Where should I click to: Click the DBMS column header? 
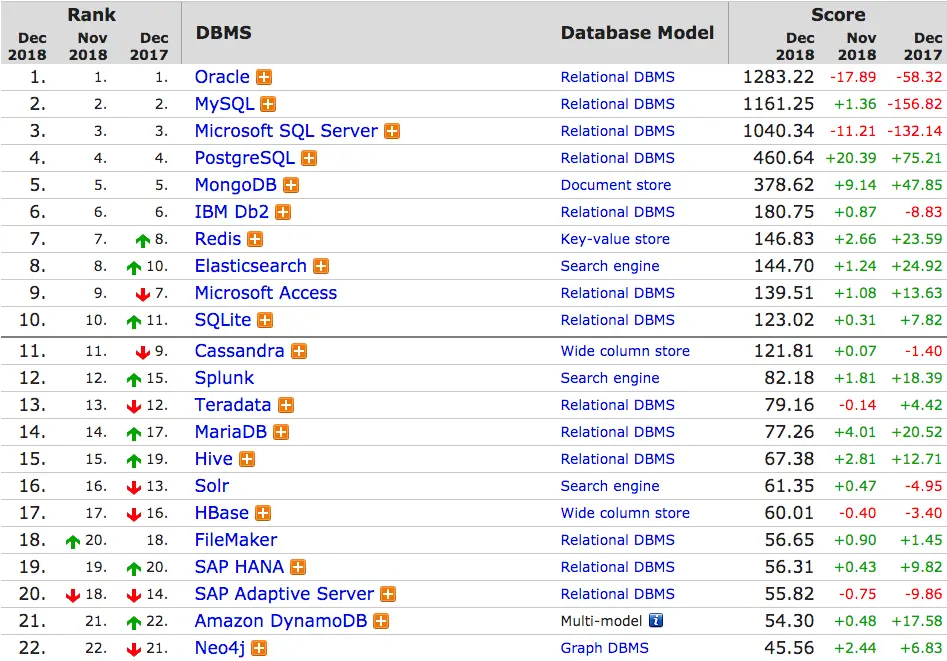tap(223, 33)
